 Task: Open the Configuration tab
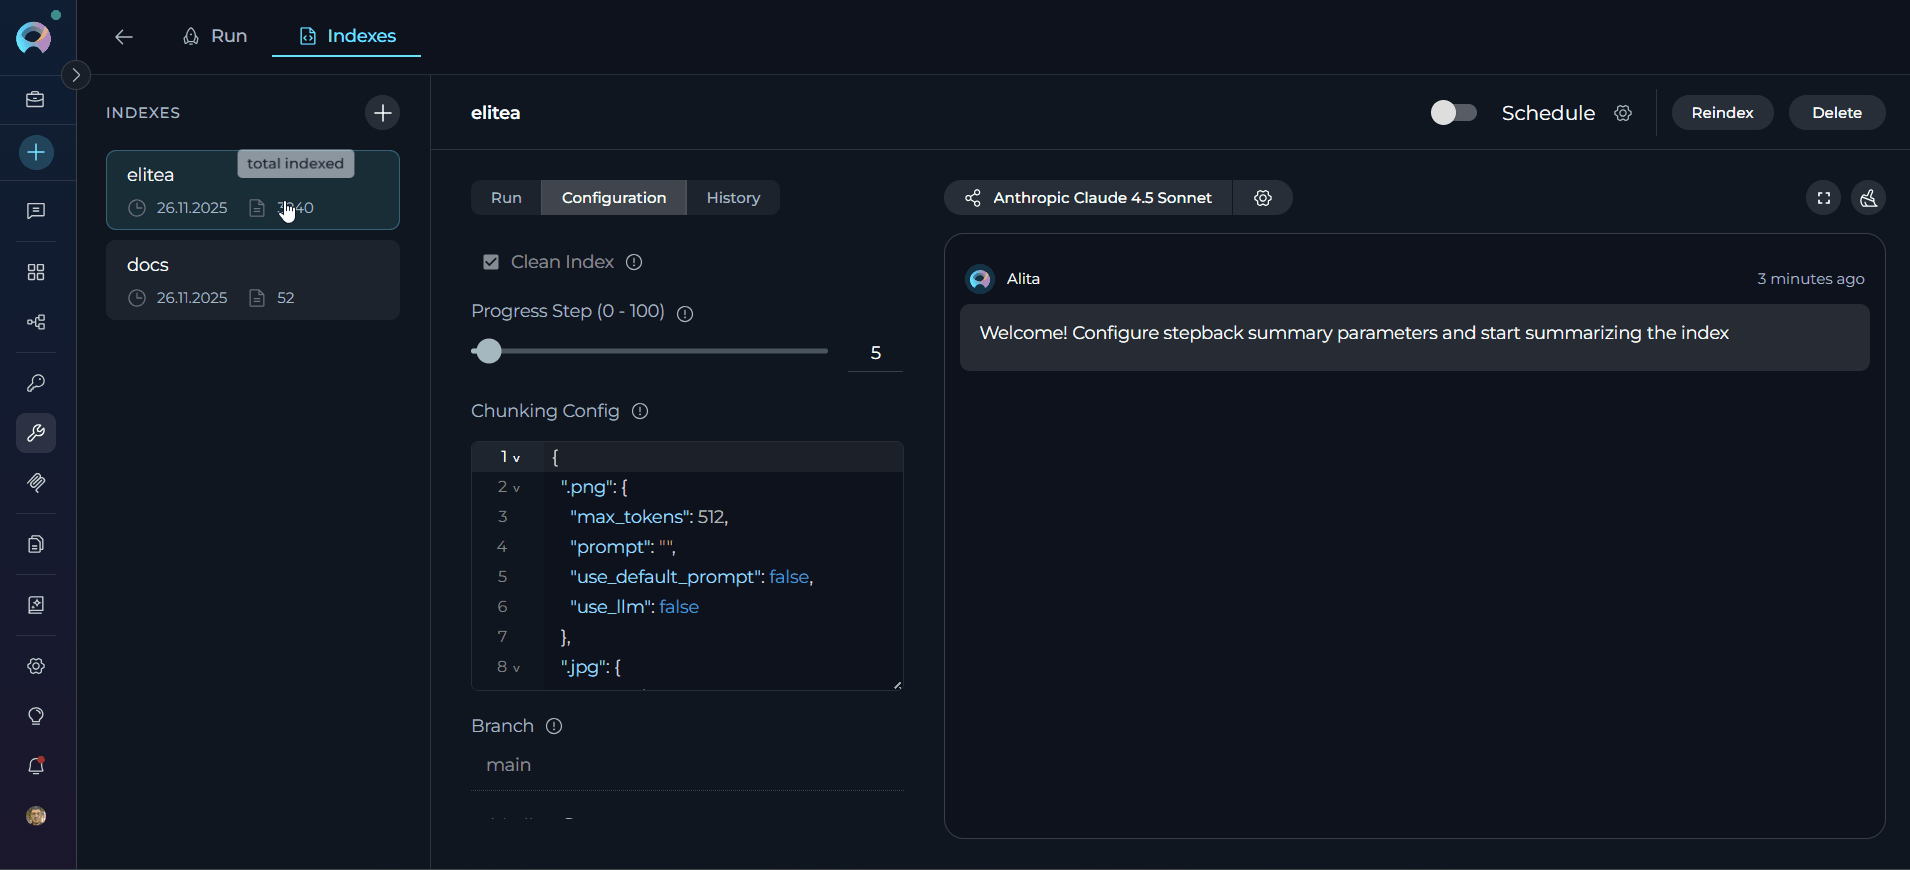tap(614, 198)
